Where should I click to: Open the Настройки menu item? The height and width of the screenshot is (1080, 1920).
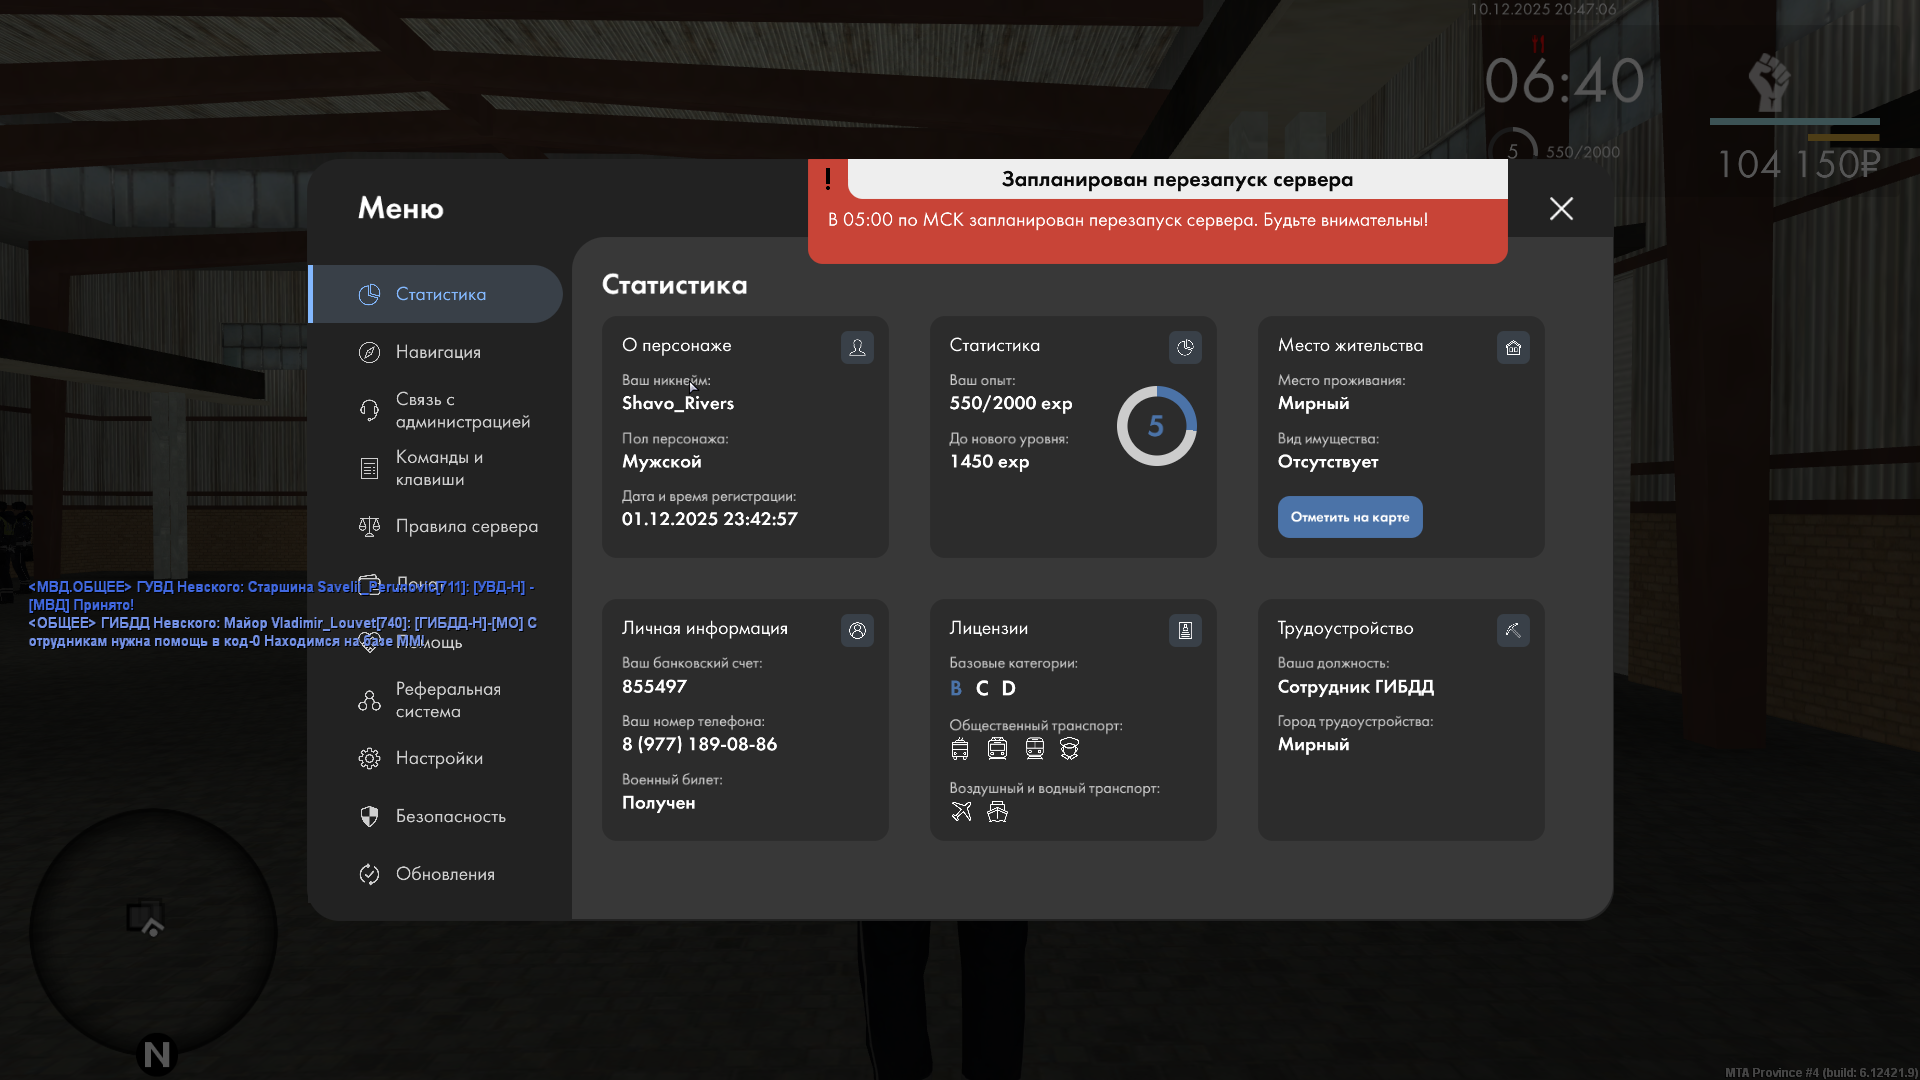point(439,758)
